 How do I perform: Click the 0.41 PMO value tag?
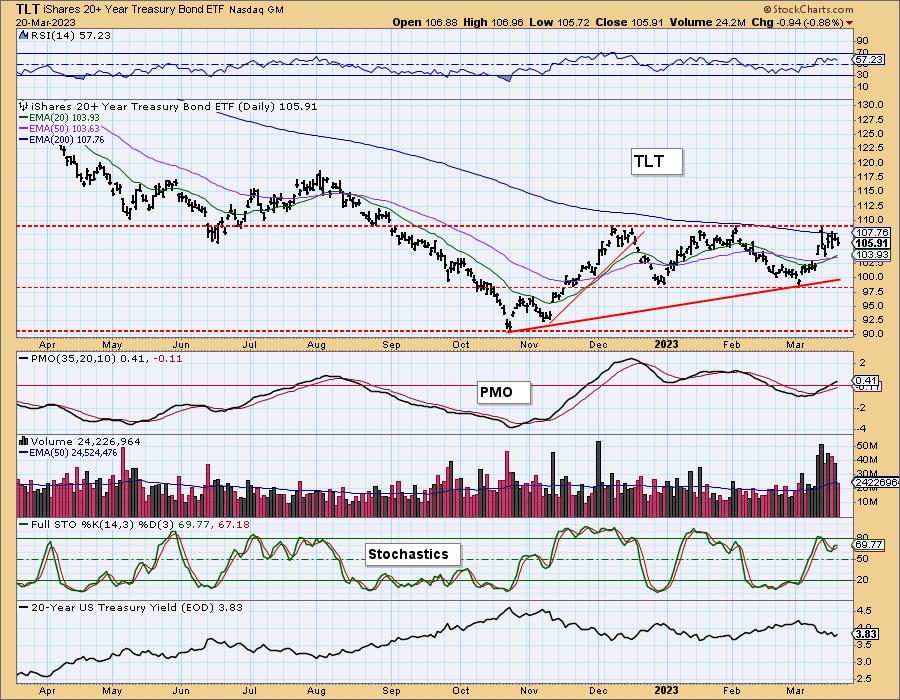(x=866, y=380)
